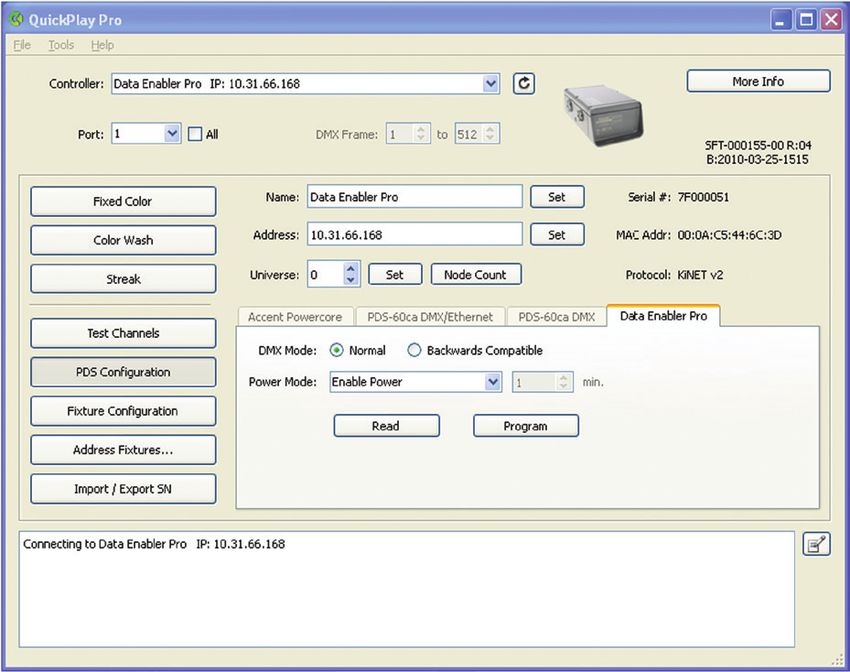Open the Streak effect
Image resolution: width=850 pixels, height=672 pixels.
click(x=123, y=279)
